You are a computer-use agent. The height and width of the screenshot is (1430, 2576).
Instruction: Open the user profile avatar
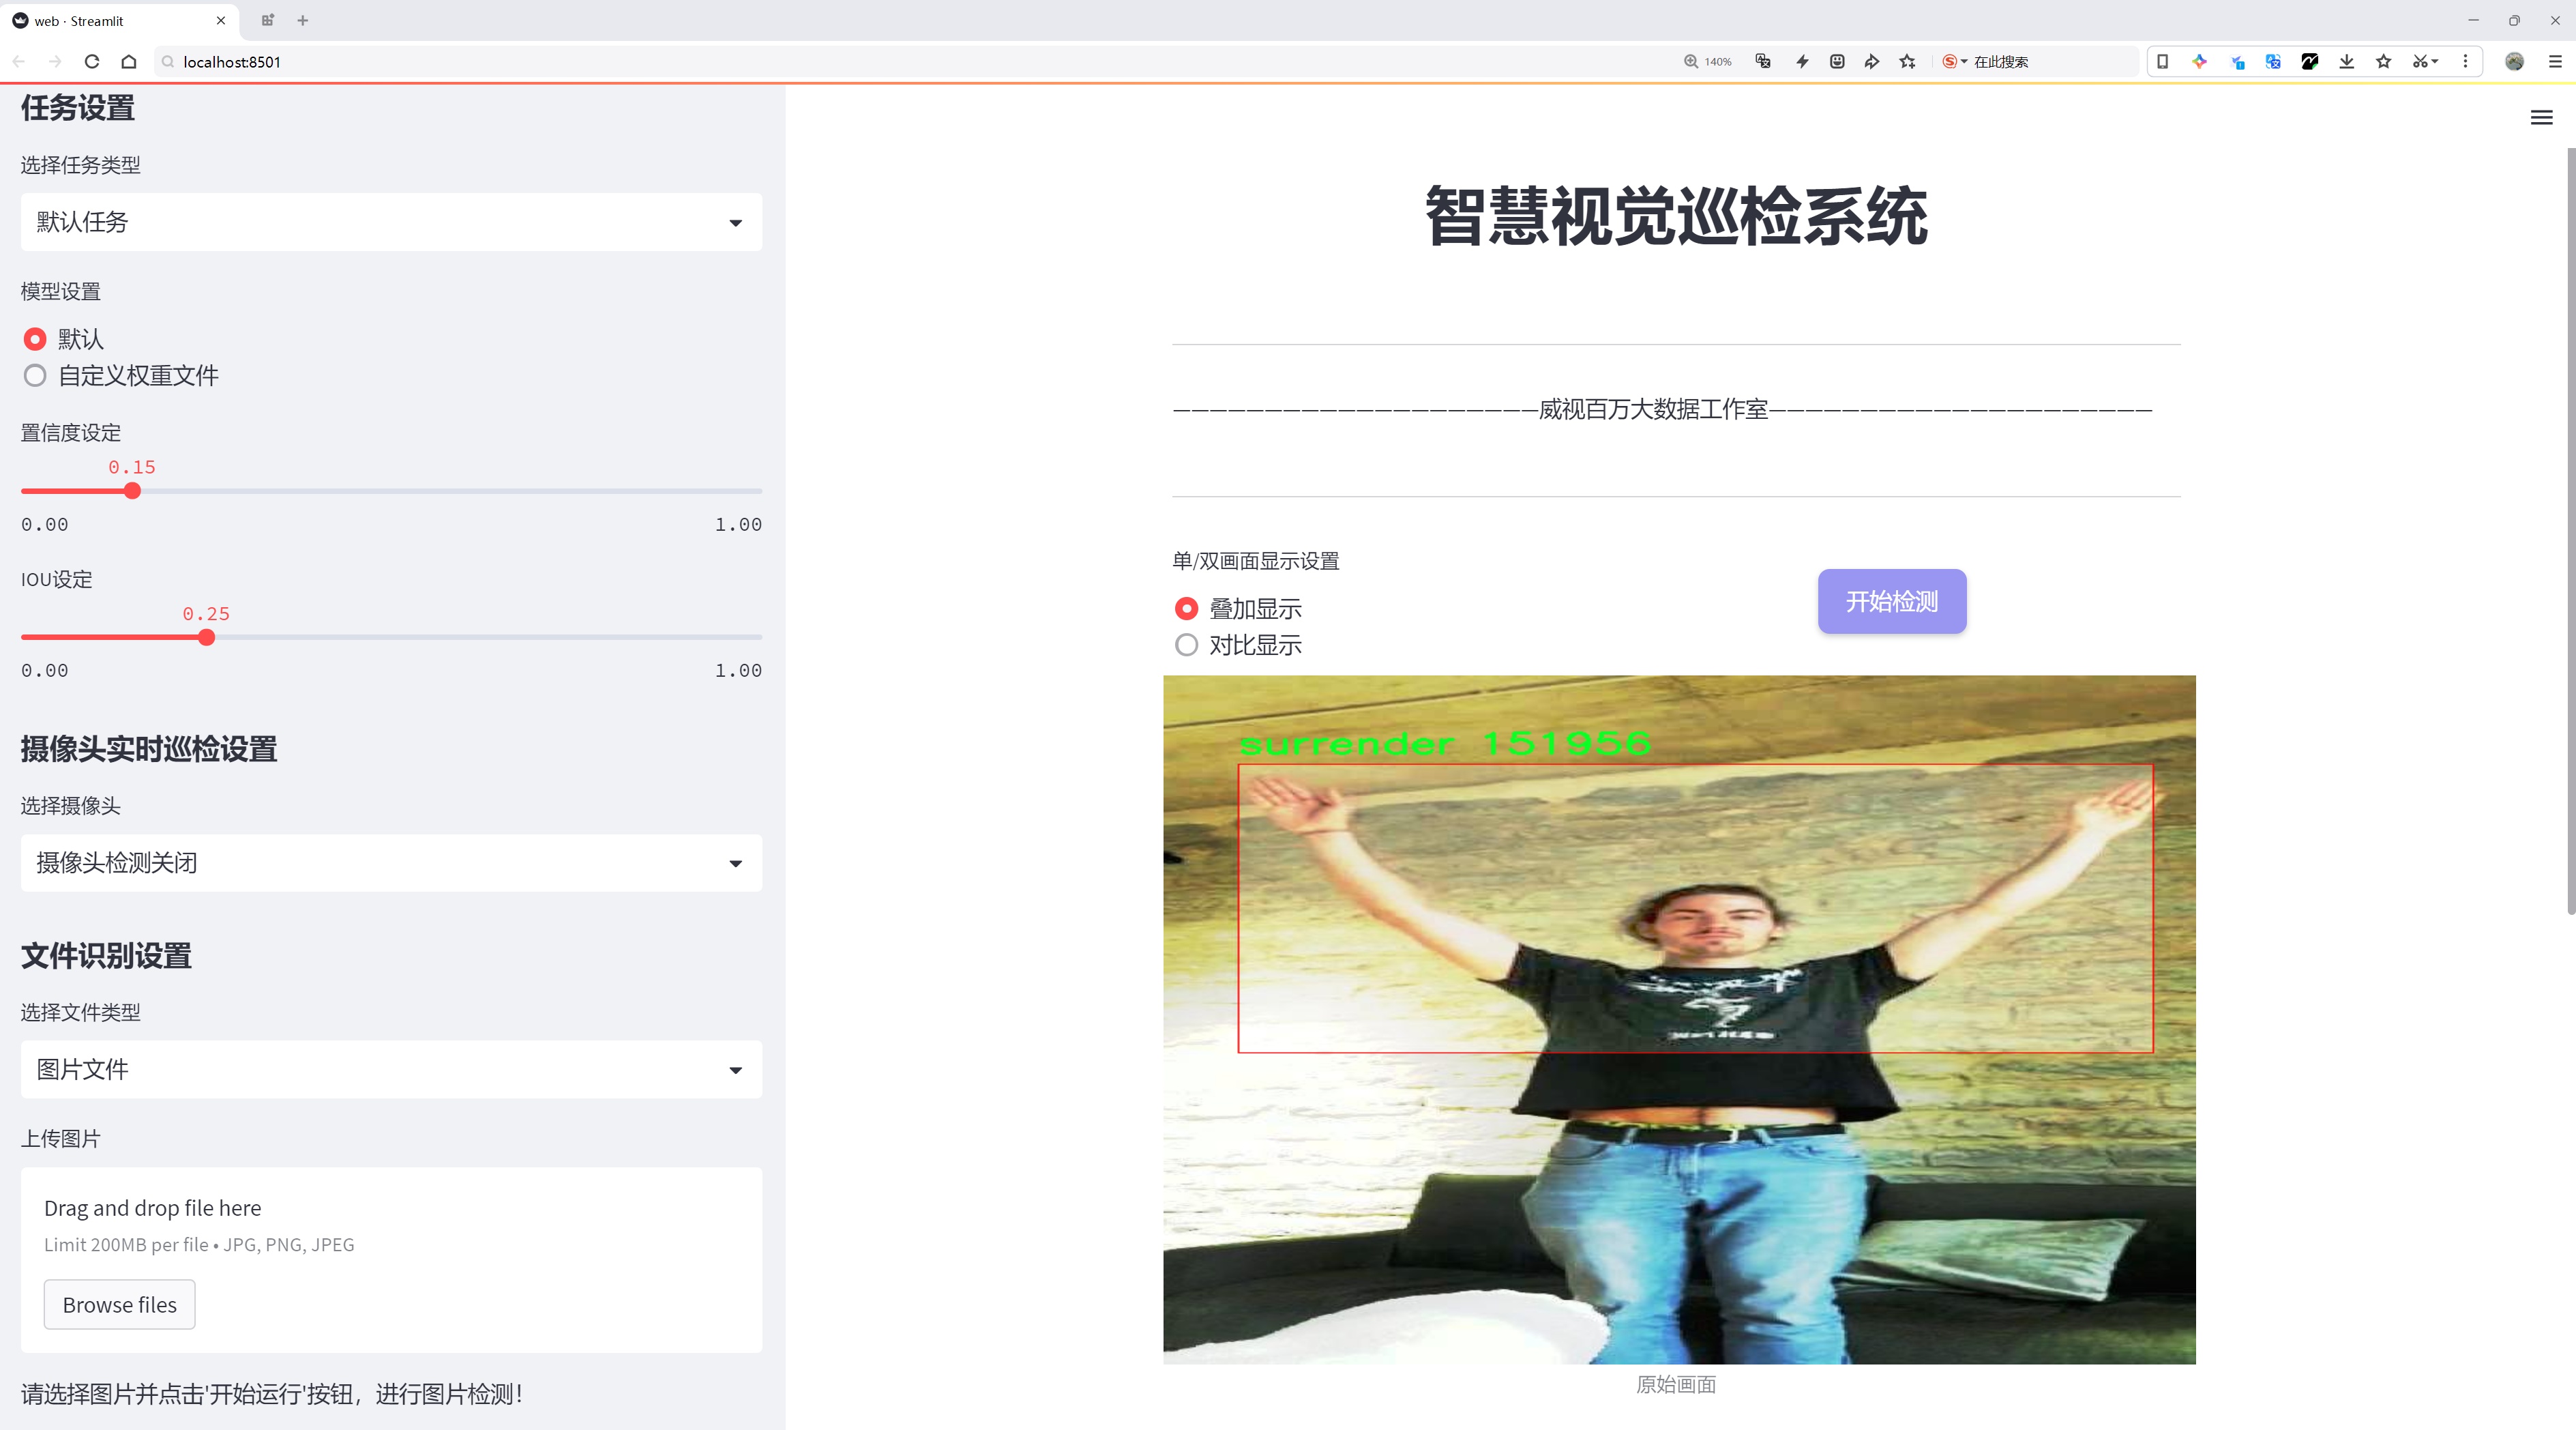pos(2514,62)
